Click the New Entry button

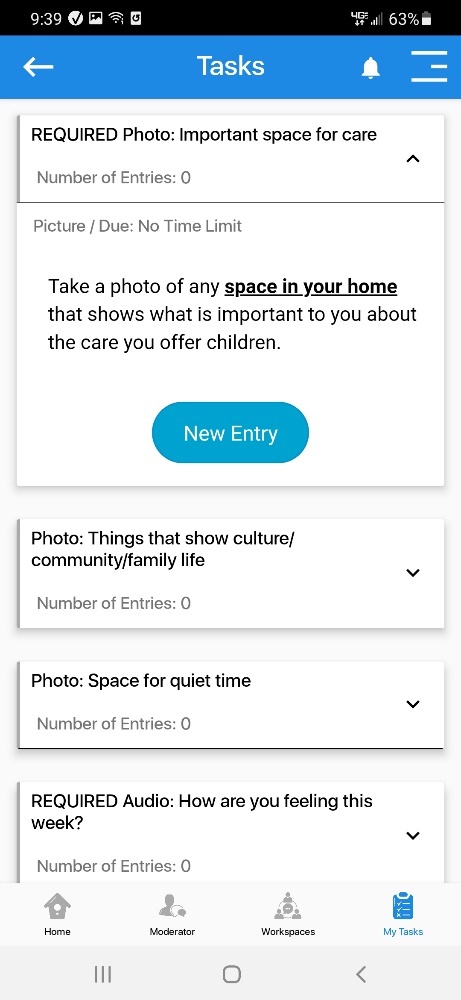point(230,433)
